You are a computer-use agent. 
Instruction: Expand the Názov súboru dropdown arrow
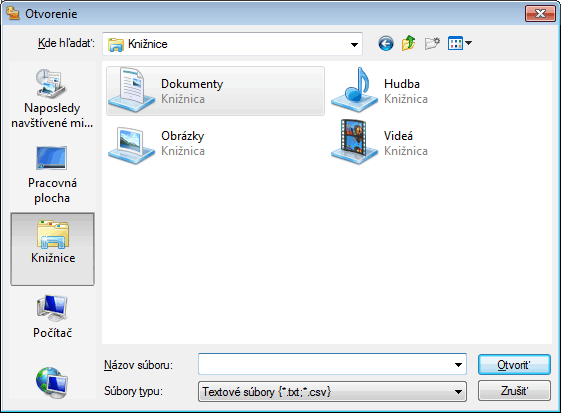click(x=458, y=365)
